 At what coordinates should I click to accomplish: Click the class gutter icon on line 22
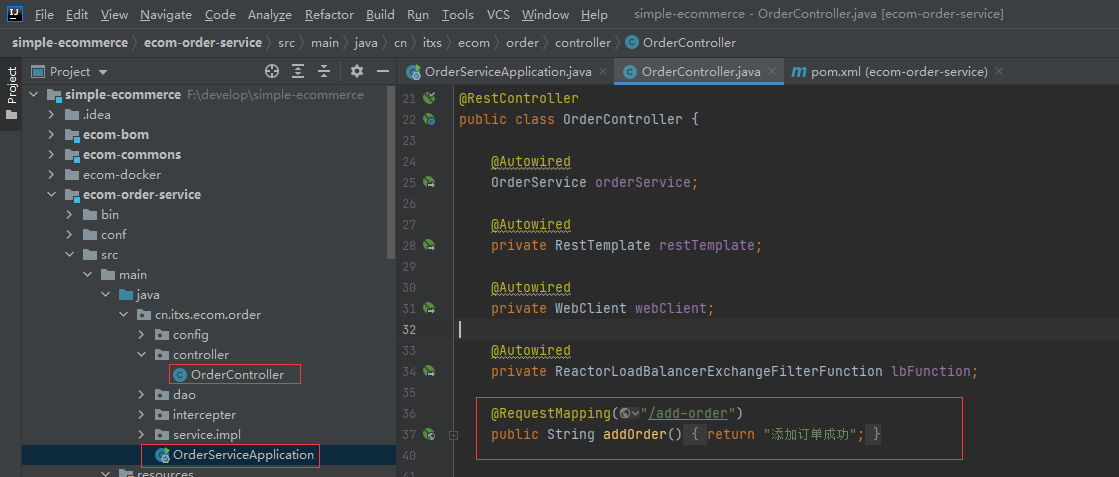pyautogui.click(x=429, y=119)
